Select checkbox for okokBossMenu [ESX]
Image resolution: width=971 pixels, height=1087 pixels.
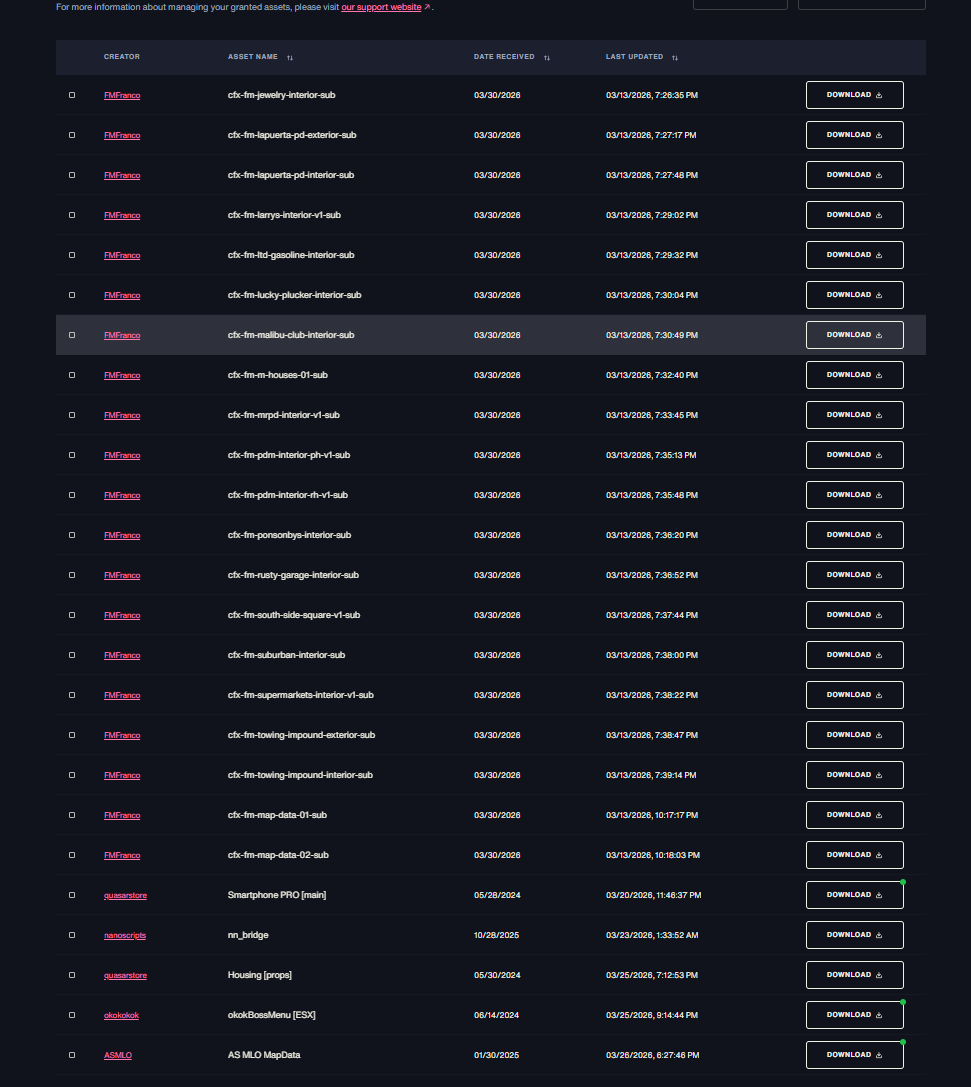[72, 1015]
